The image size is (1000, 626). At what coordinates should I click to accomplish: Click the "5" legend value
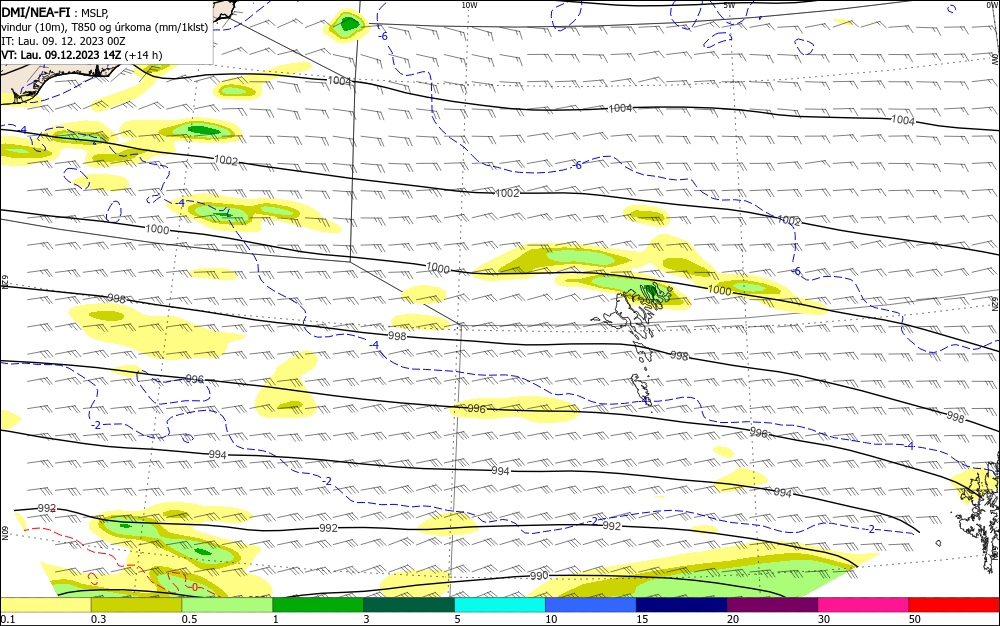(x=457, y=619)
